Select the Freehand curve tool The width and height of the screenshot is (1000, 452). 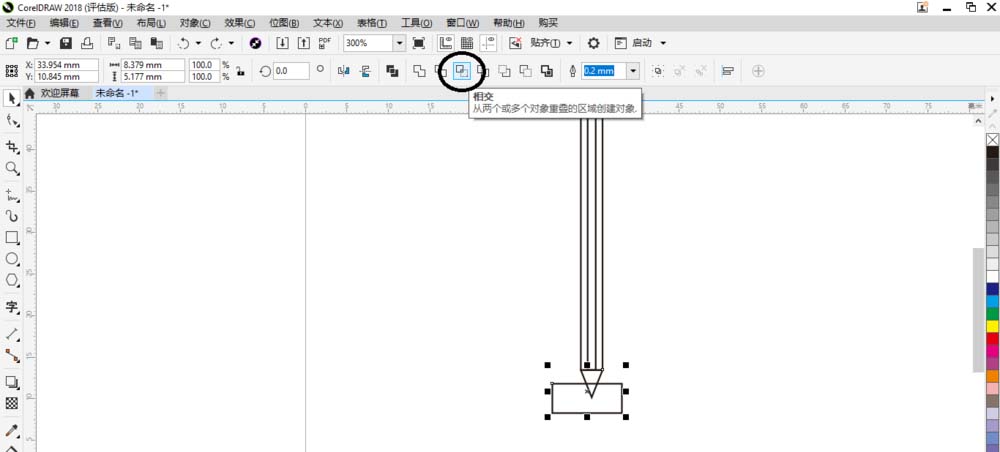pos(12,194)
